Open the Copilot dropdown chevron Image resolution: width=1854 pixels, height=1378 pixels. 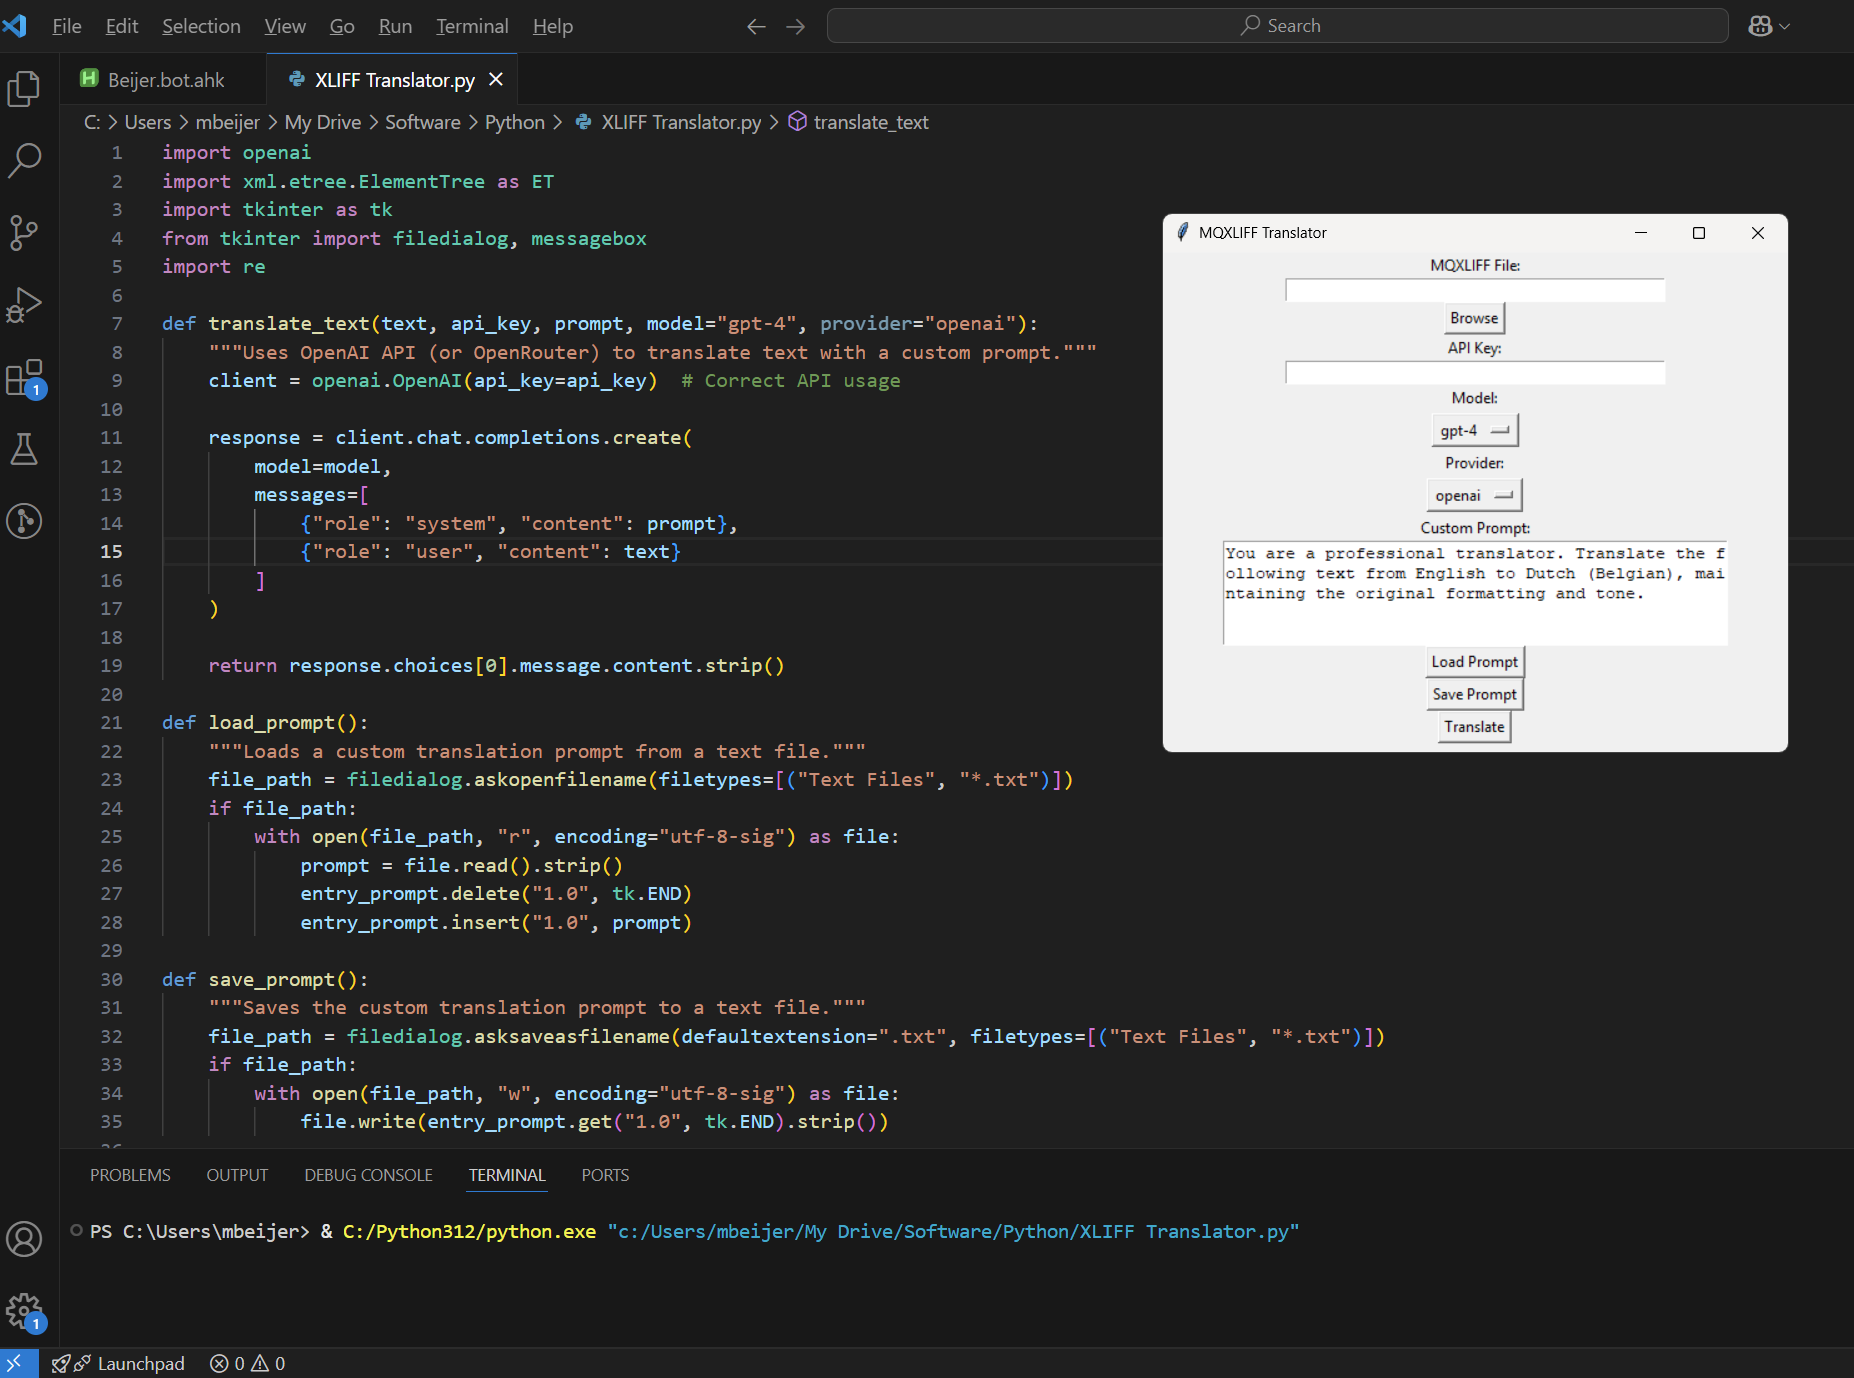click(x=1785, y=26)
